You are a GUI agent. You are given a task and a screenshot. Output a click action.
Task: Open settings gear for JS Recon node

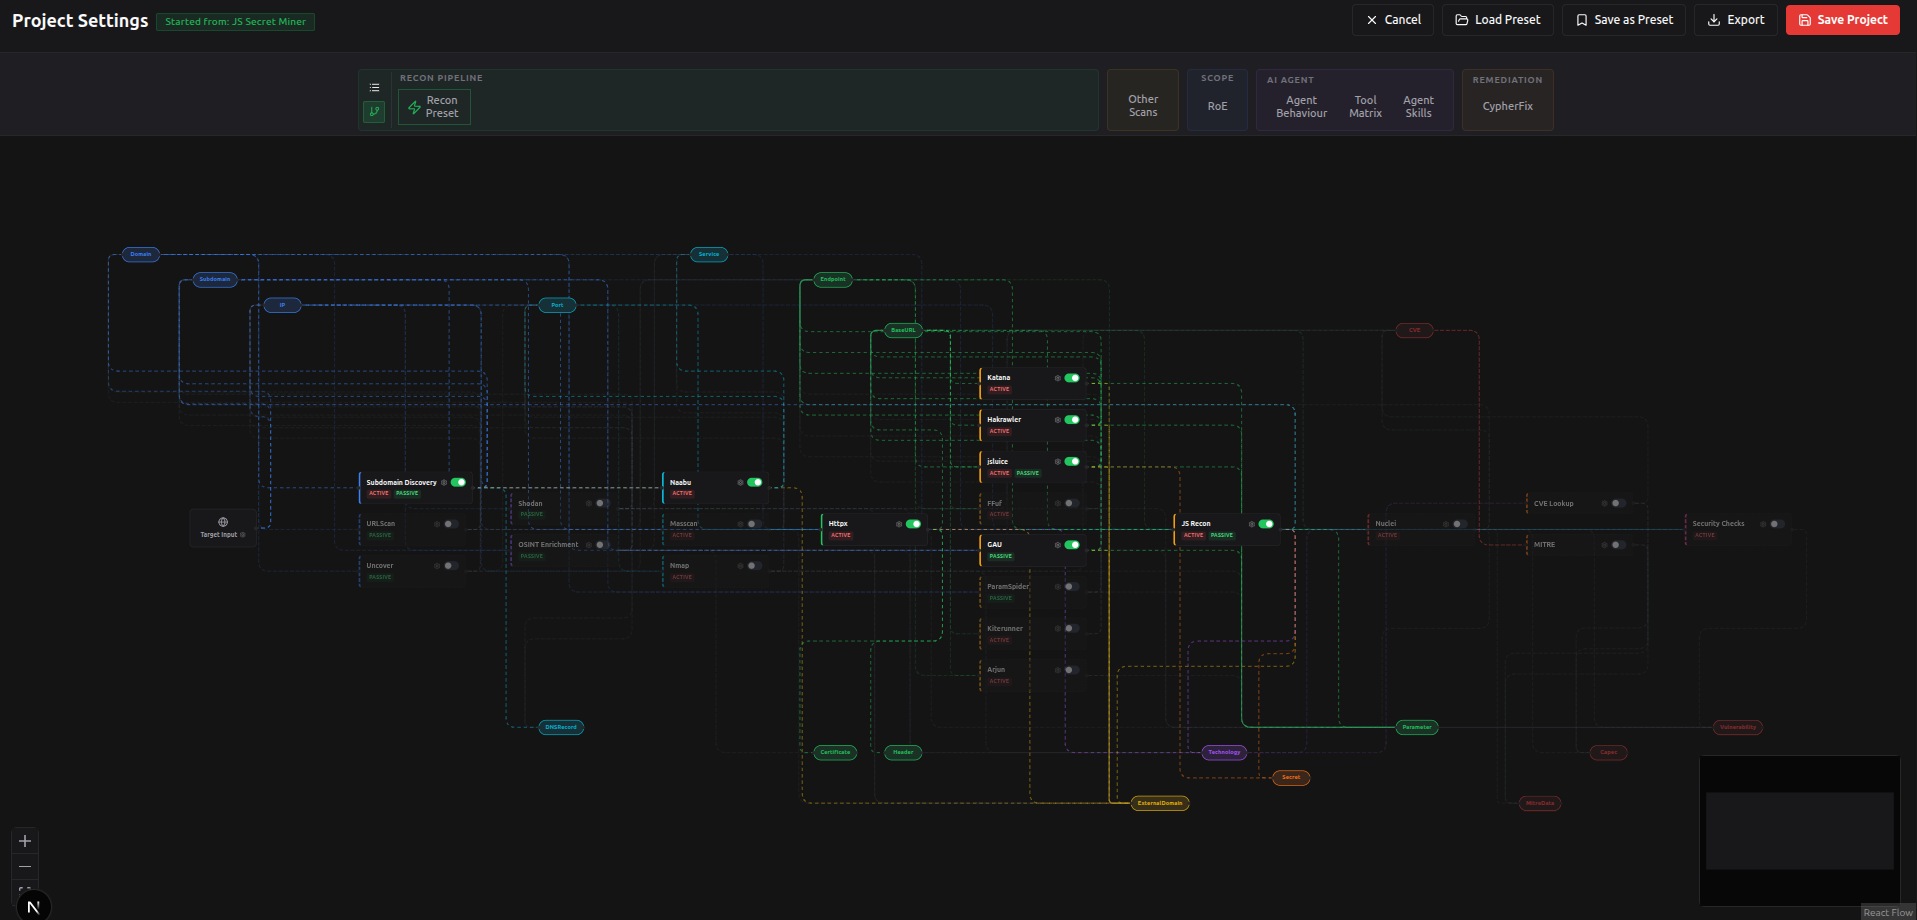point(1252,524)
